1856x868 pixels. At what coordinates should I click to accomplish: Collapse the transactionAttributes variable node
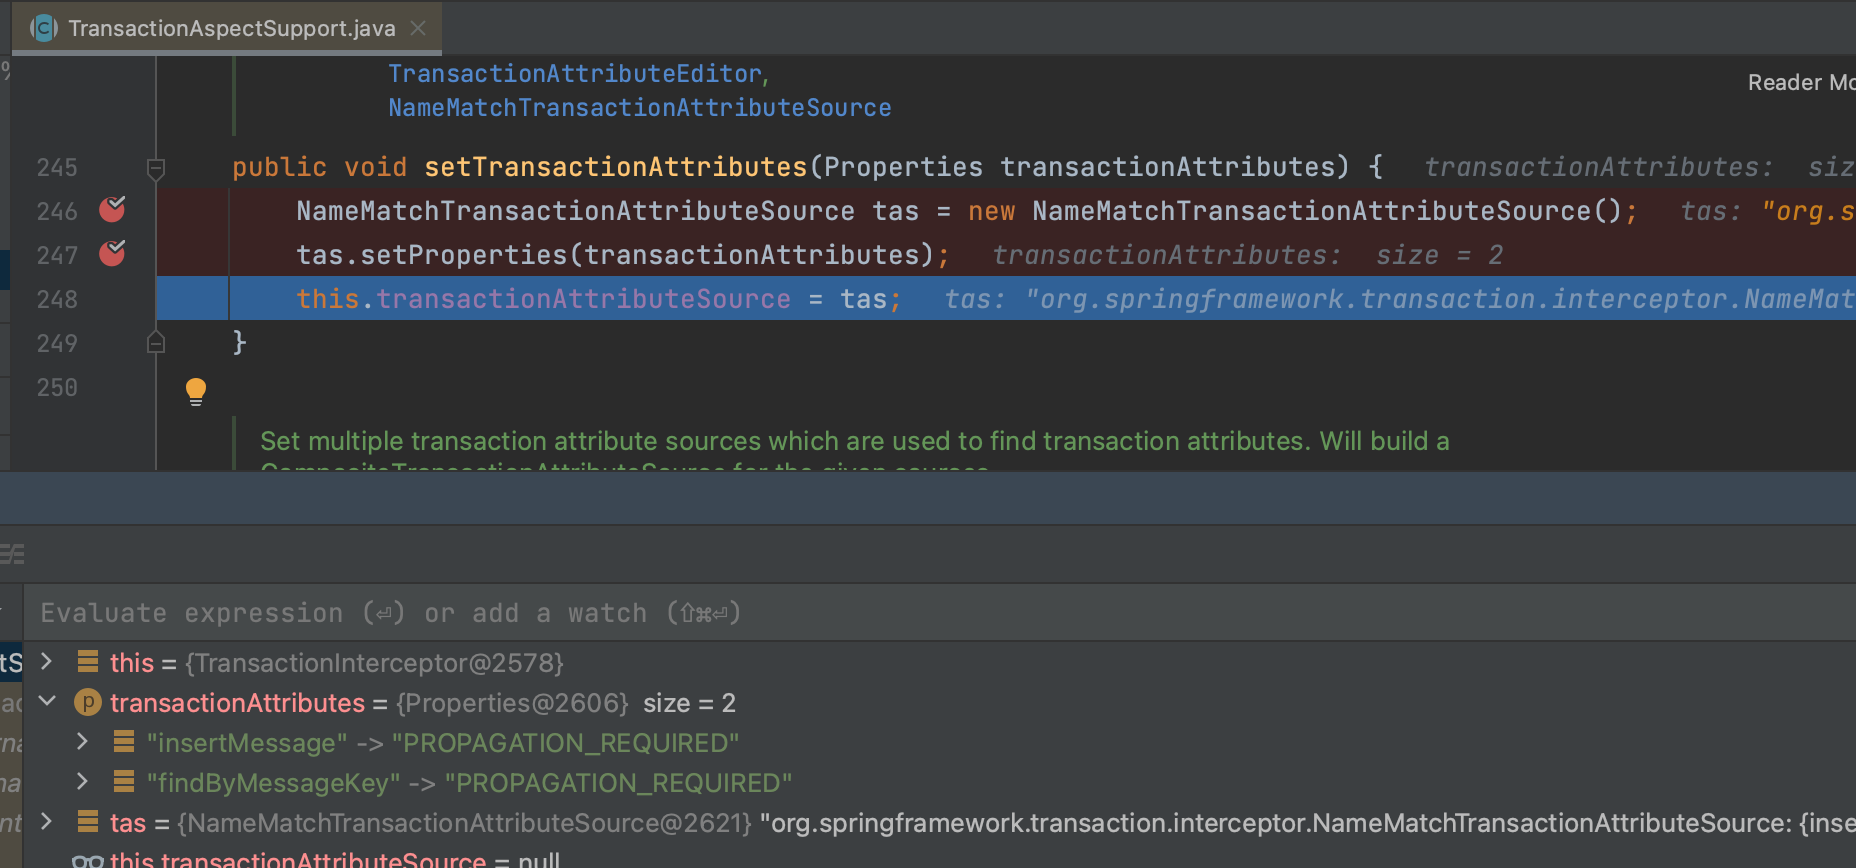click(x=46, y=702)
